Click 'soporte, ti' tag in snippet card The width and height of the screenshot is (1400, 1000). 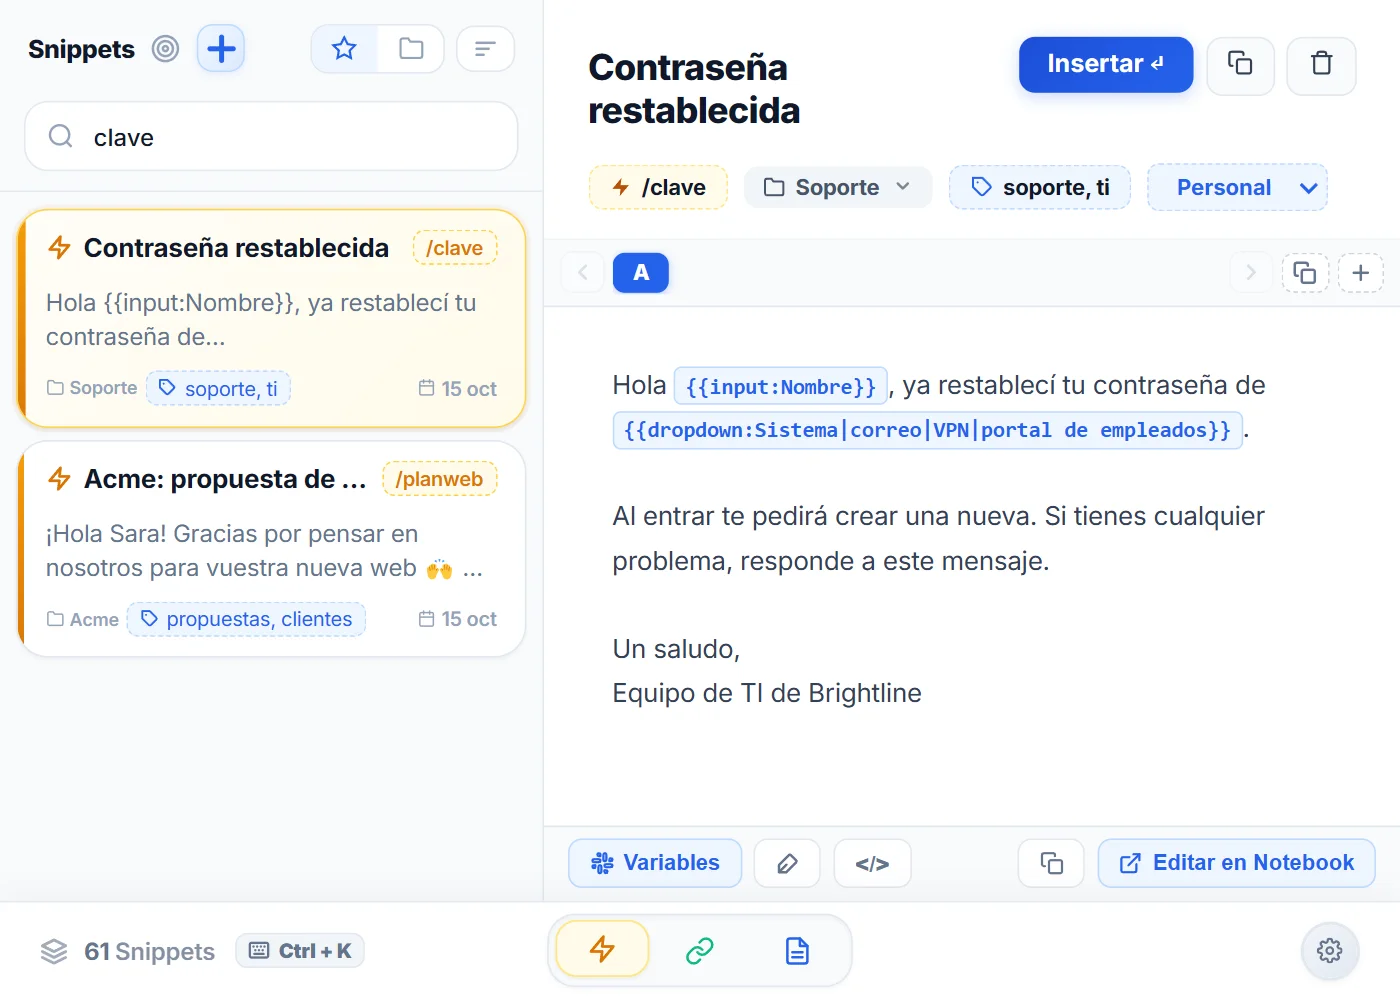coord(219,389)
